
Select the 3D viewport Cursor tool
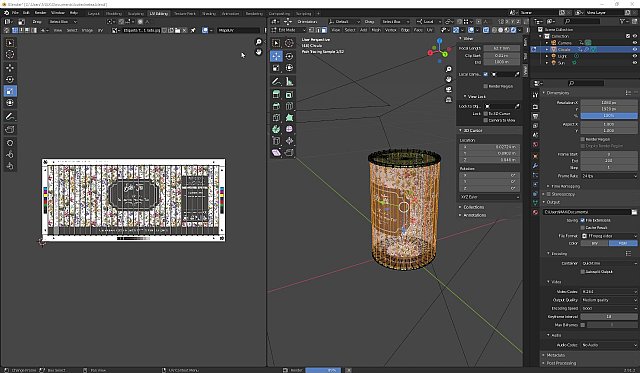[289, 43]
